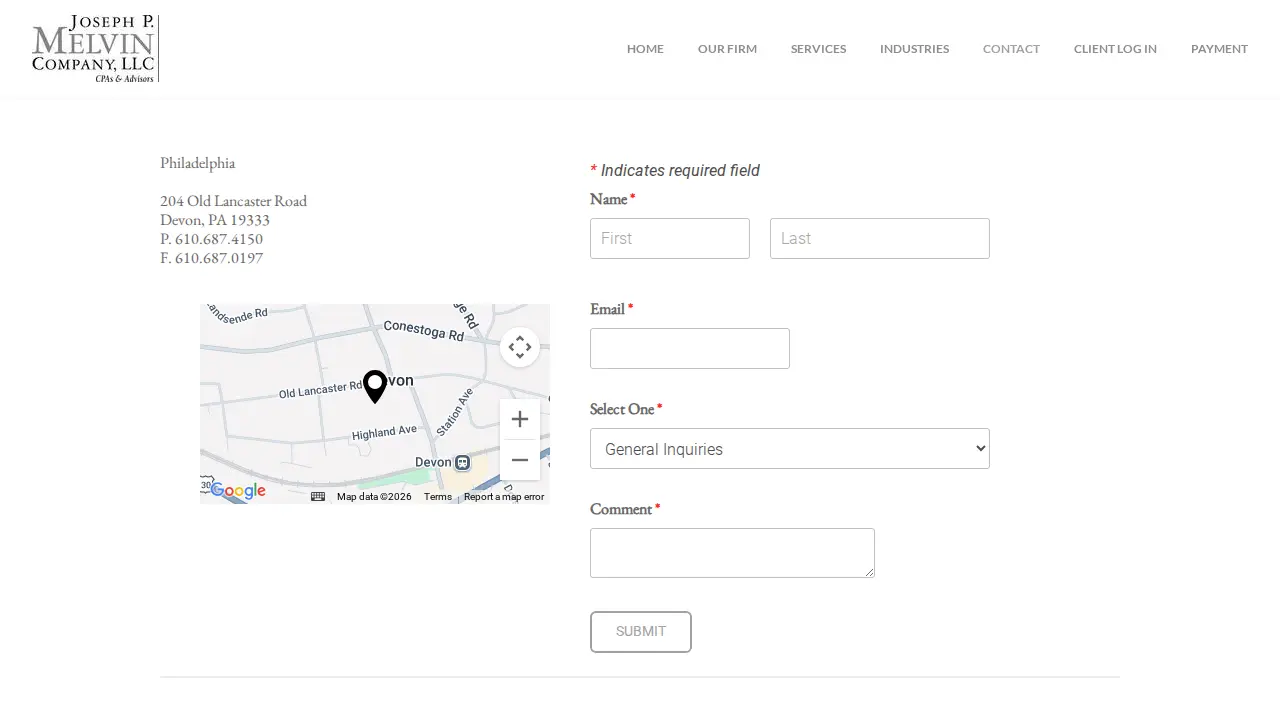This screenshot has height=720, width=1280.
Task: Click Report a map error link
Action: click(504, 497)
